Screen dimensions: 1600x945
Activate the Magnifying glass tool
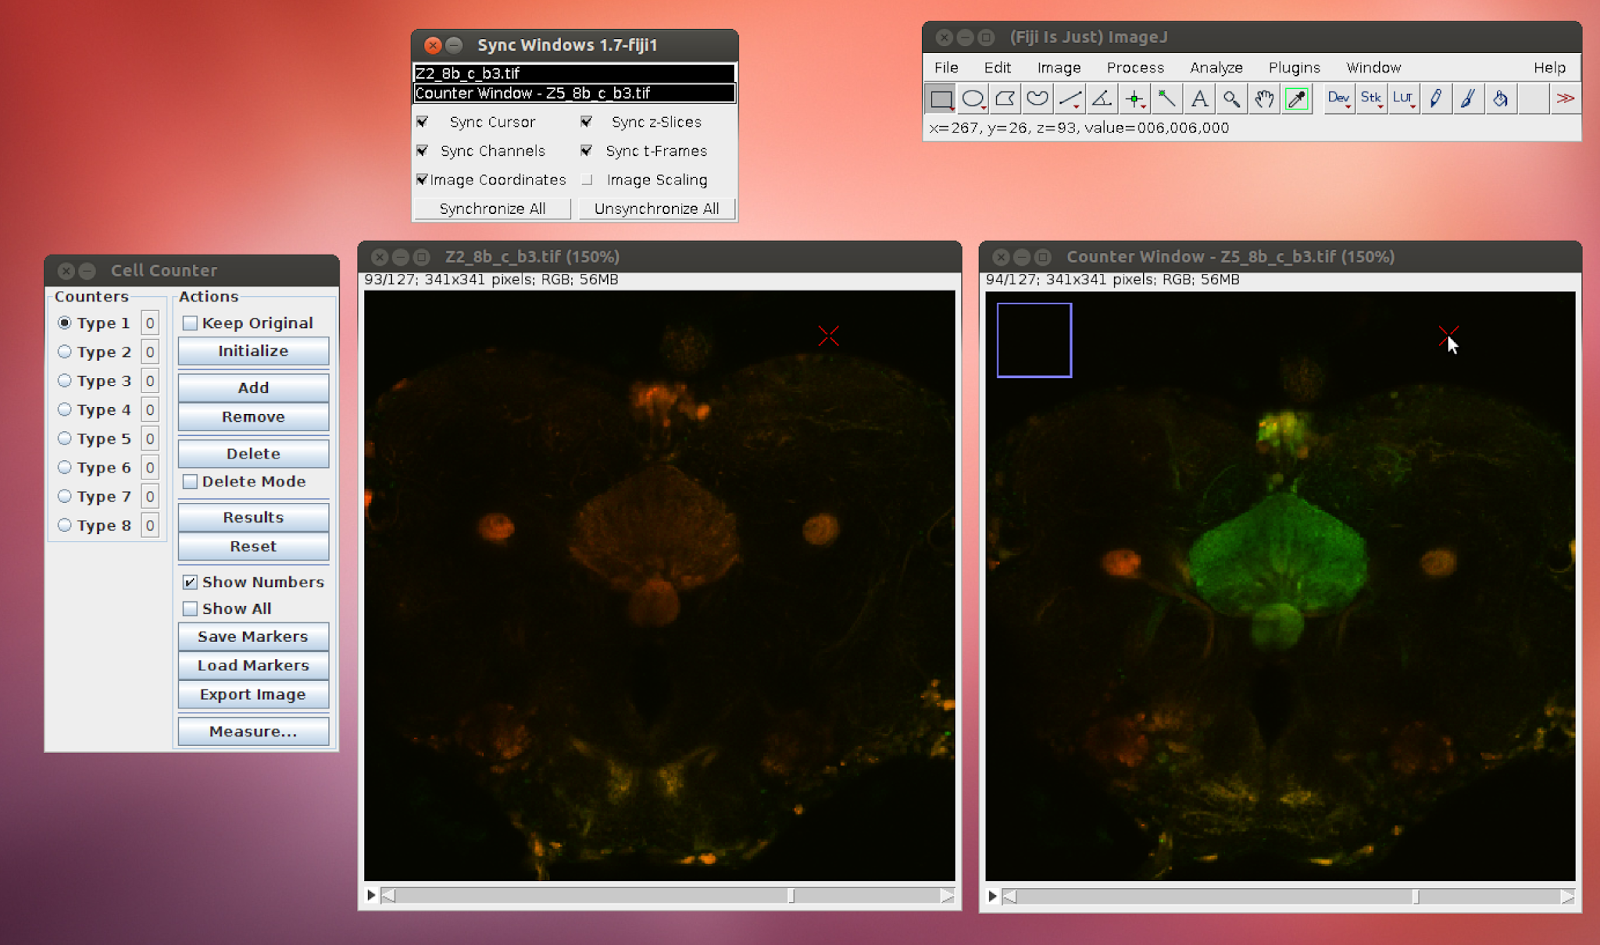[1231, 98]
